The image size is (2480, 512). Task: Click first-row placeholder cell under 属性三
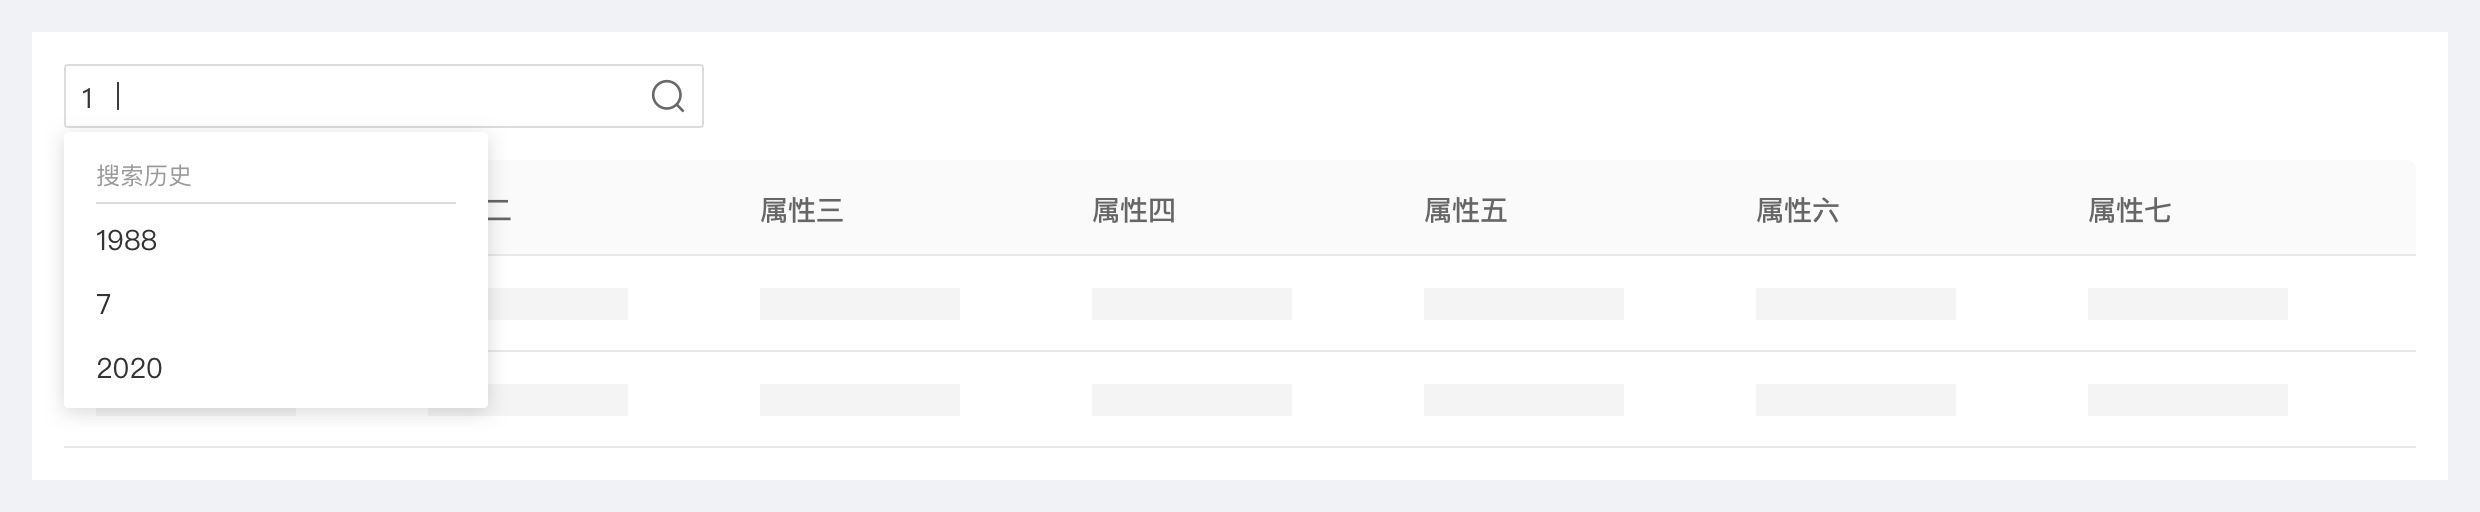(860, 304)
